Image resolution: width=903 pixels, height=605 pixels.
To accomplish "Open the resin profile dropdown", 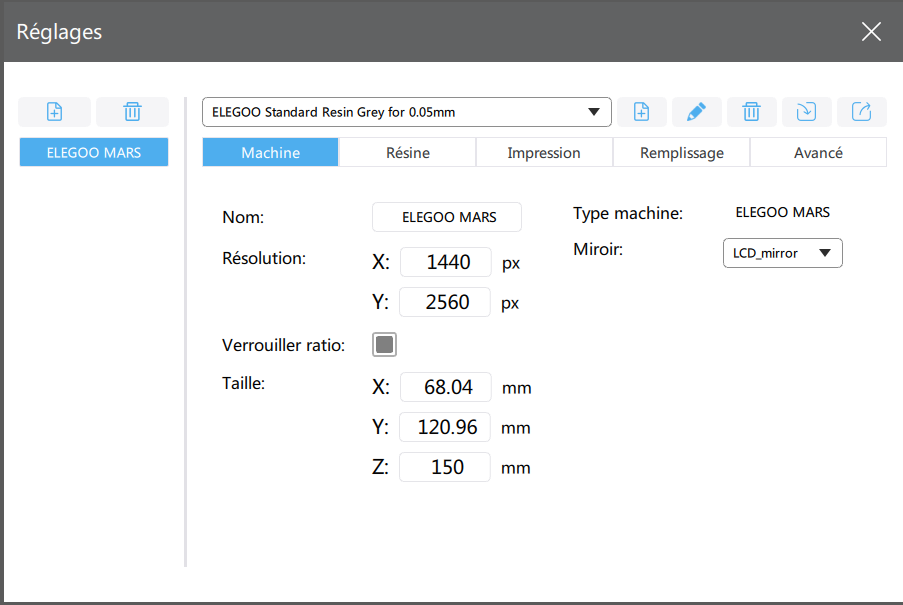I will click(406, 112).
